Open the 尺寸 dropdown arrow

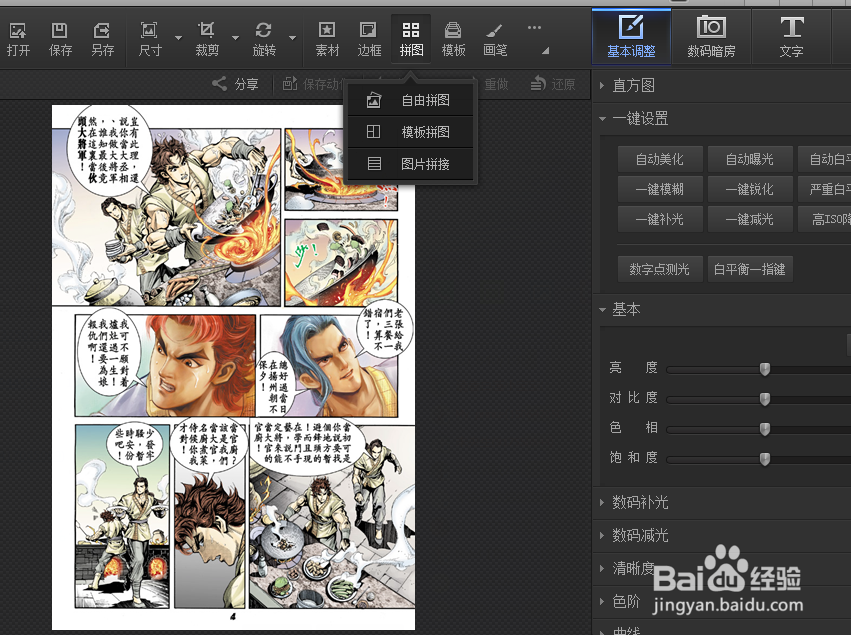pos(178,38)
